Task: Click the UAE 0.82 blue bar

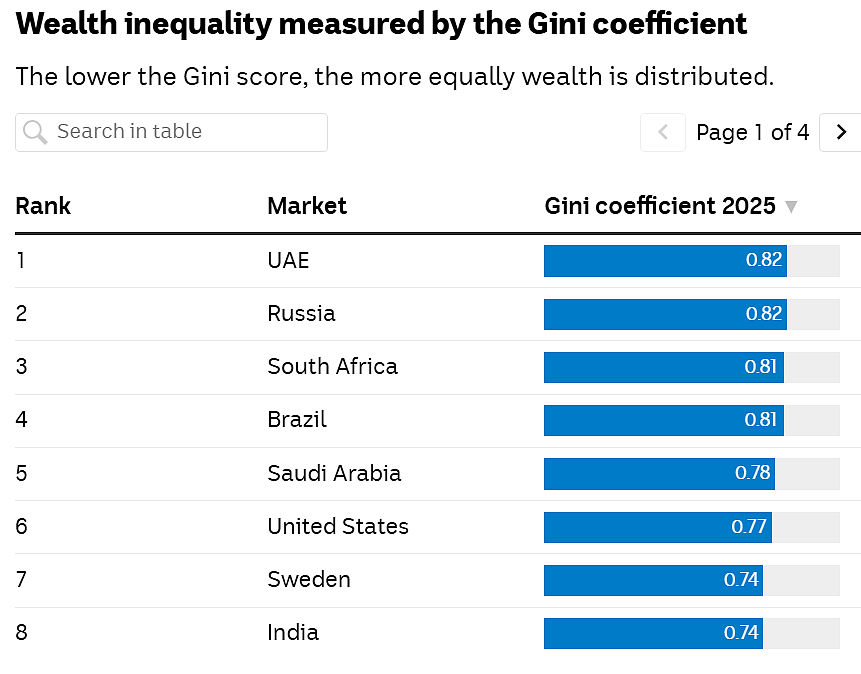Action: [666, 260]
